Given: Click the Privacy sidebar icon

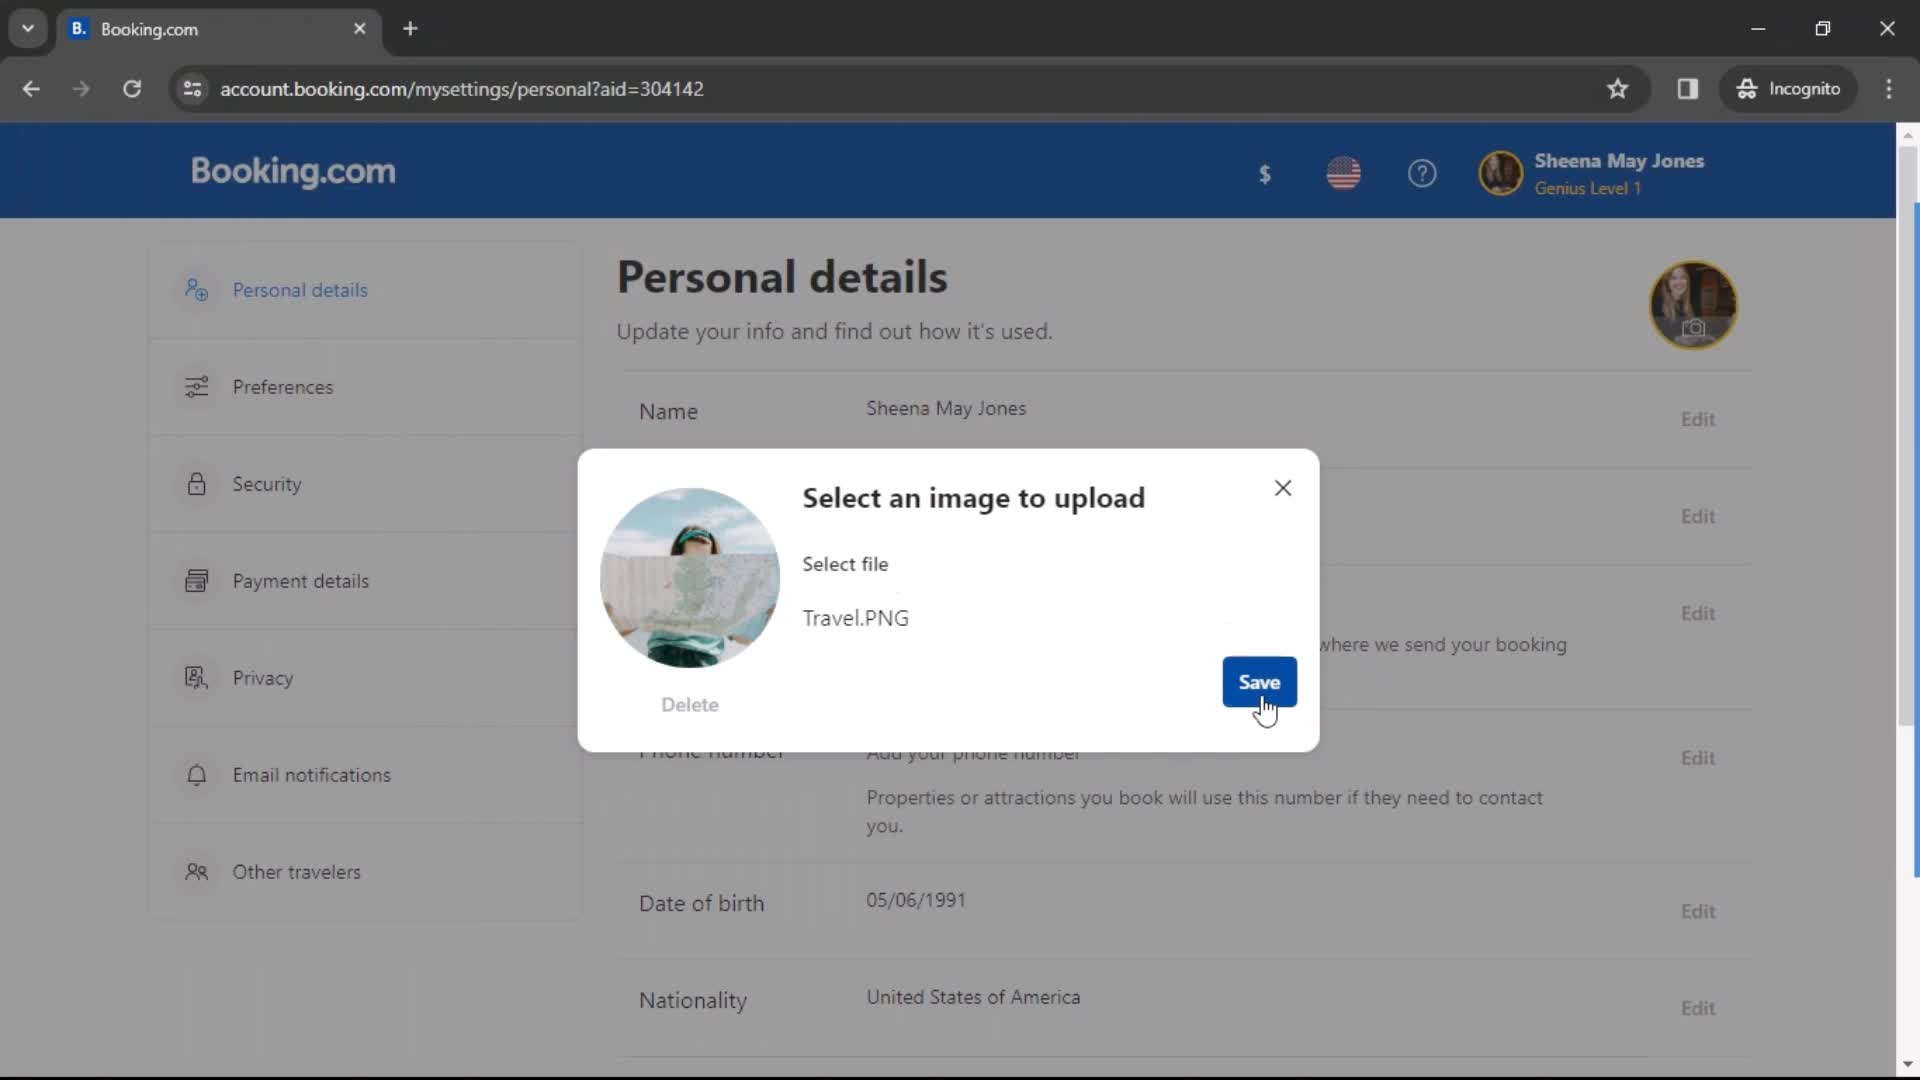Looking at the screenshot, I should (x=195, y=678).
